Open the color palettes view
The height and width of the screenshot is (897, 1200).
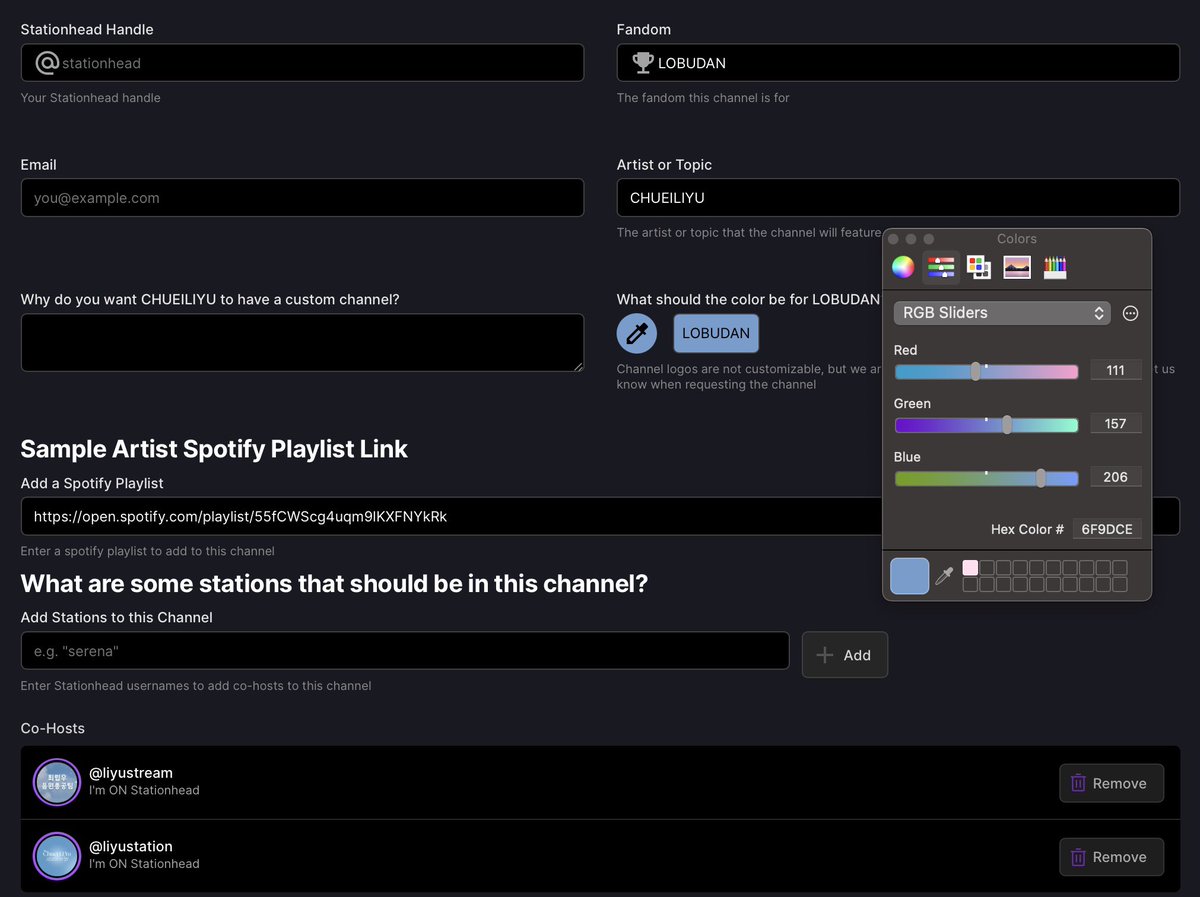click(x=978, y=267)
